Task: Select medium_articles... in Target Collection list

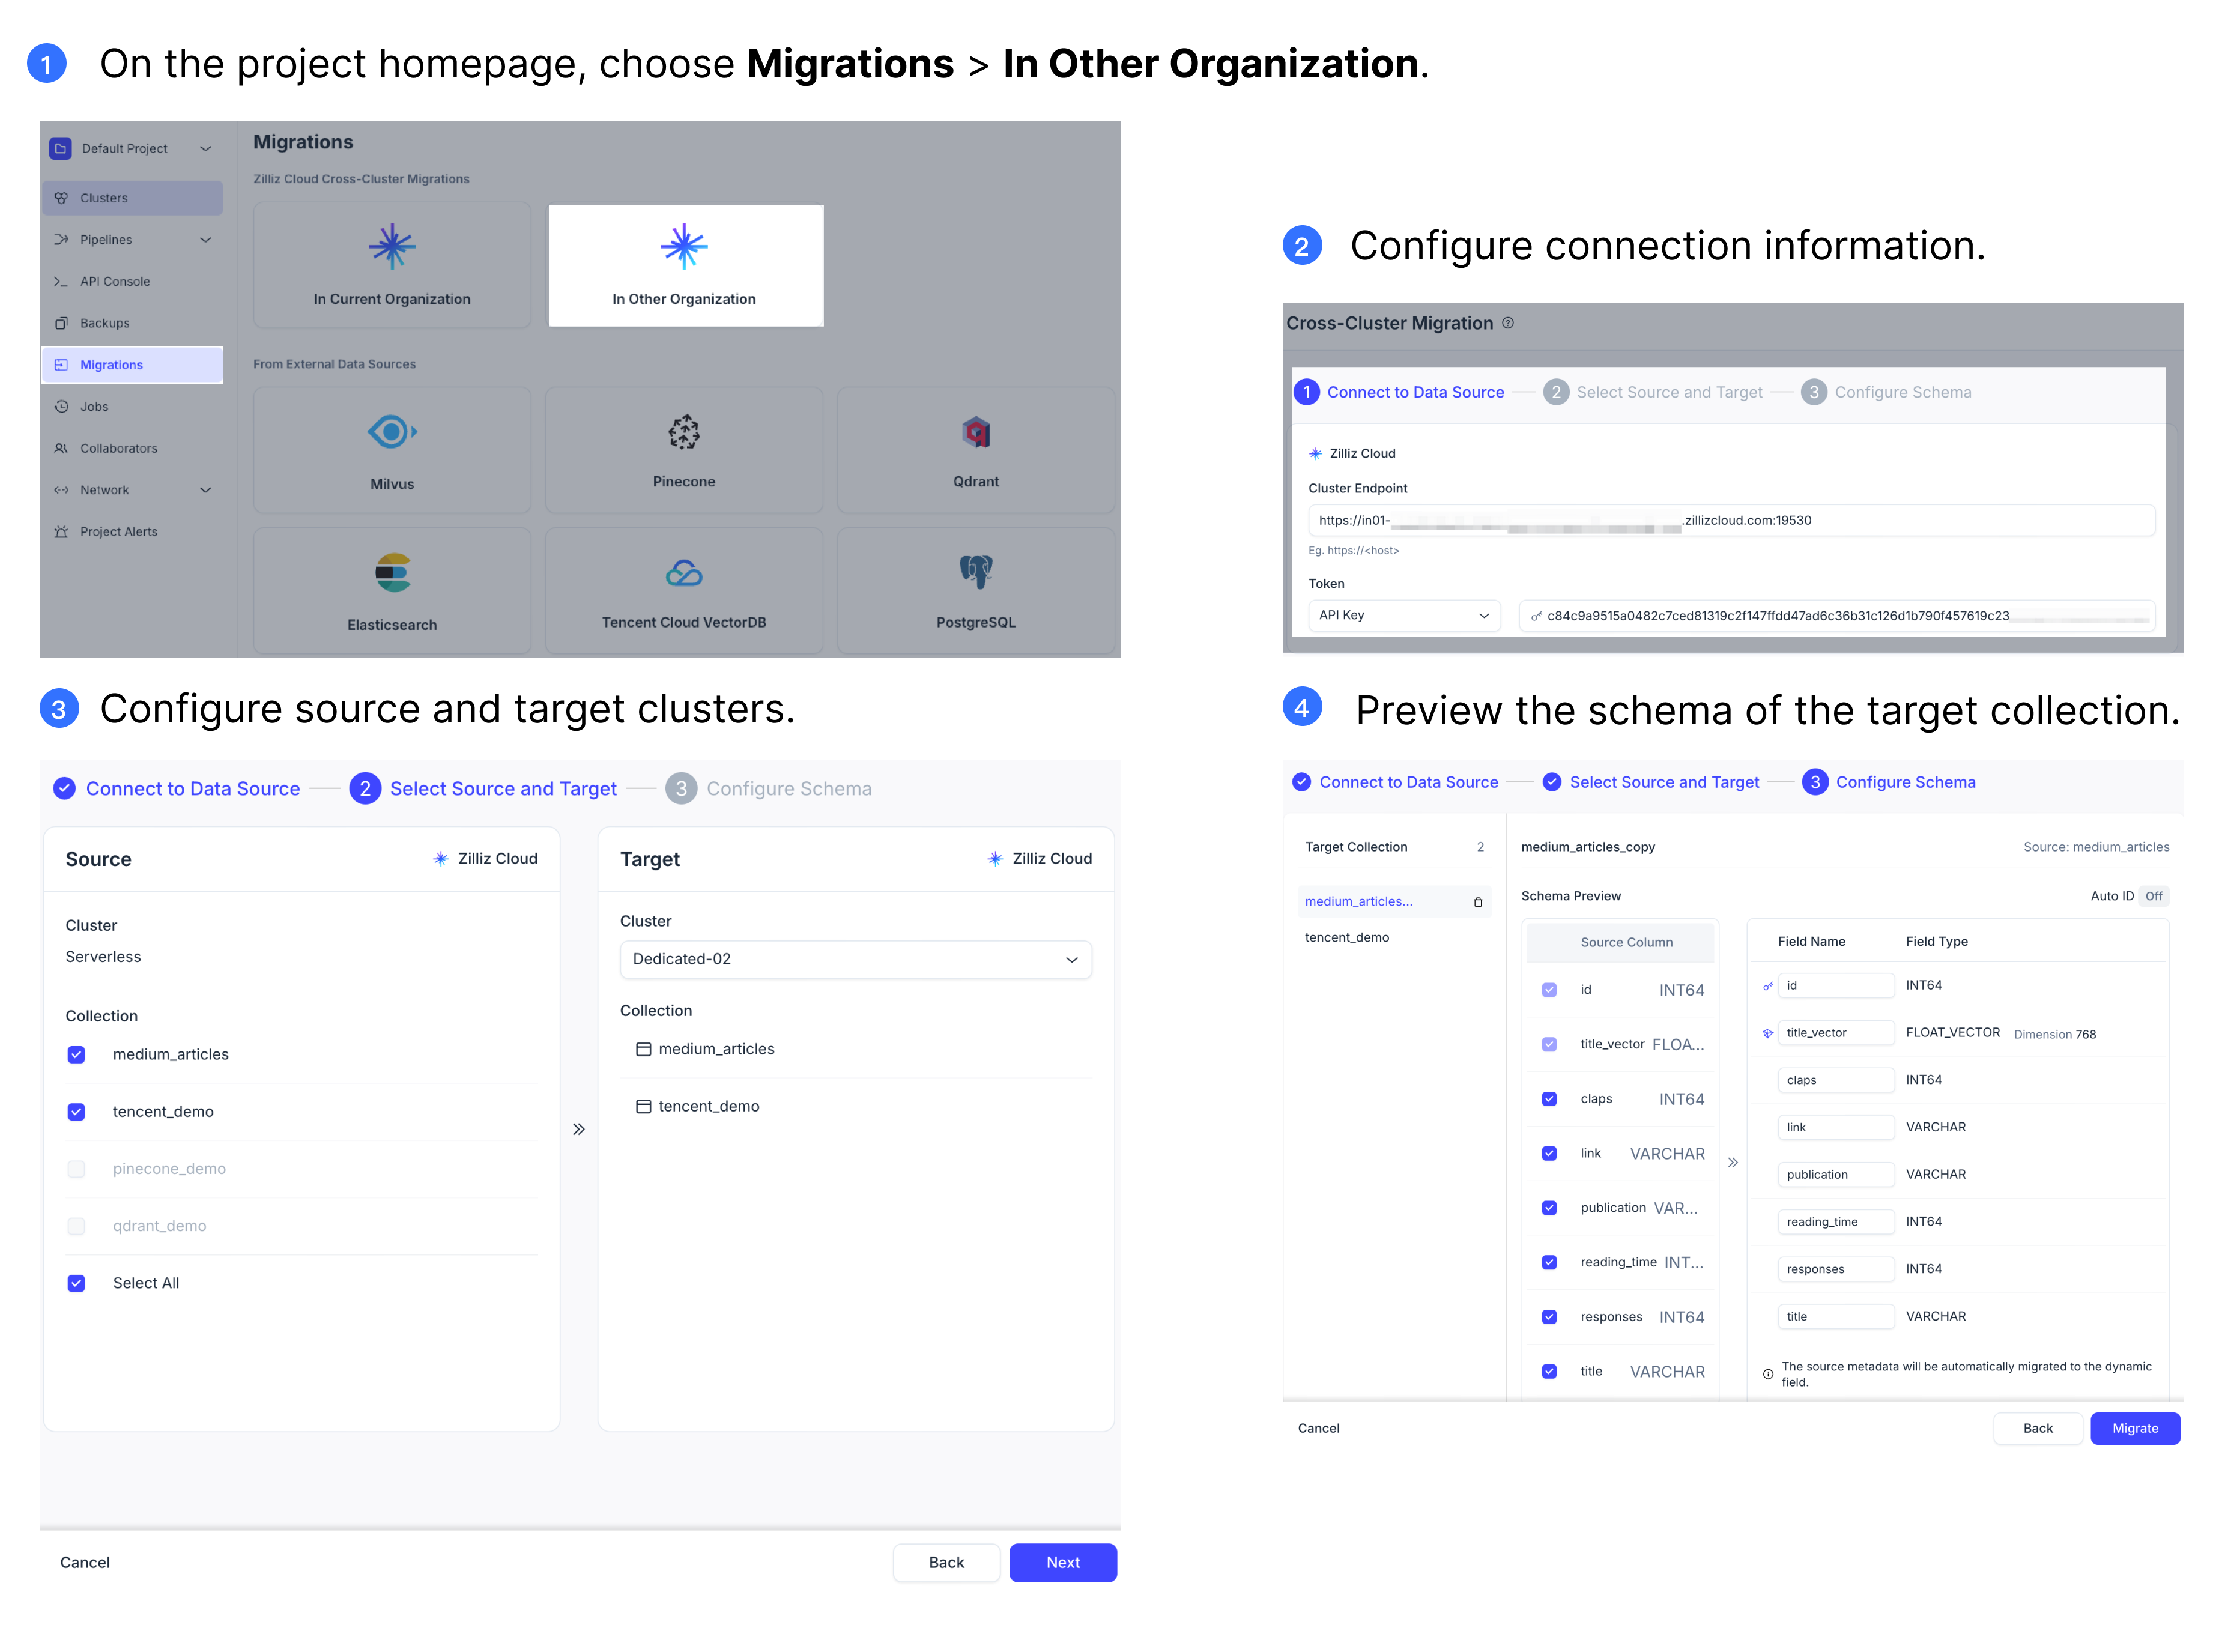Action: coord(1394,901)
